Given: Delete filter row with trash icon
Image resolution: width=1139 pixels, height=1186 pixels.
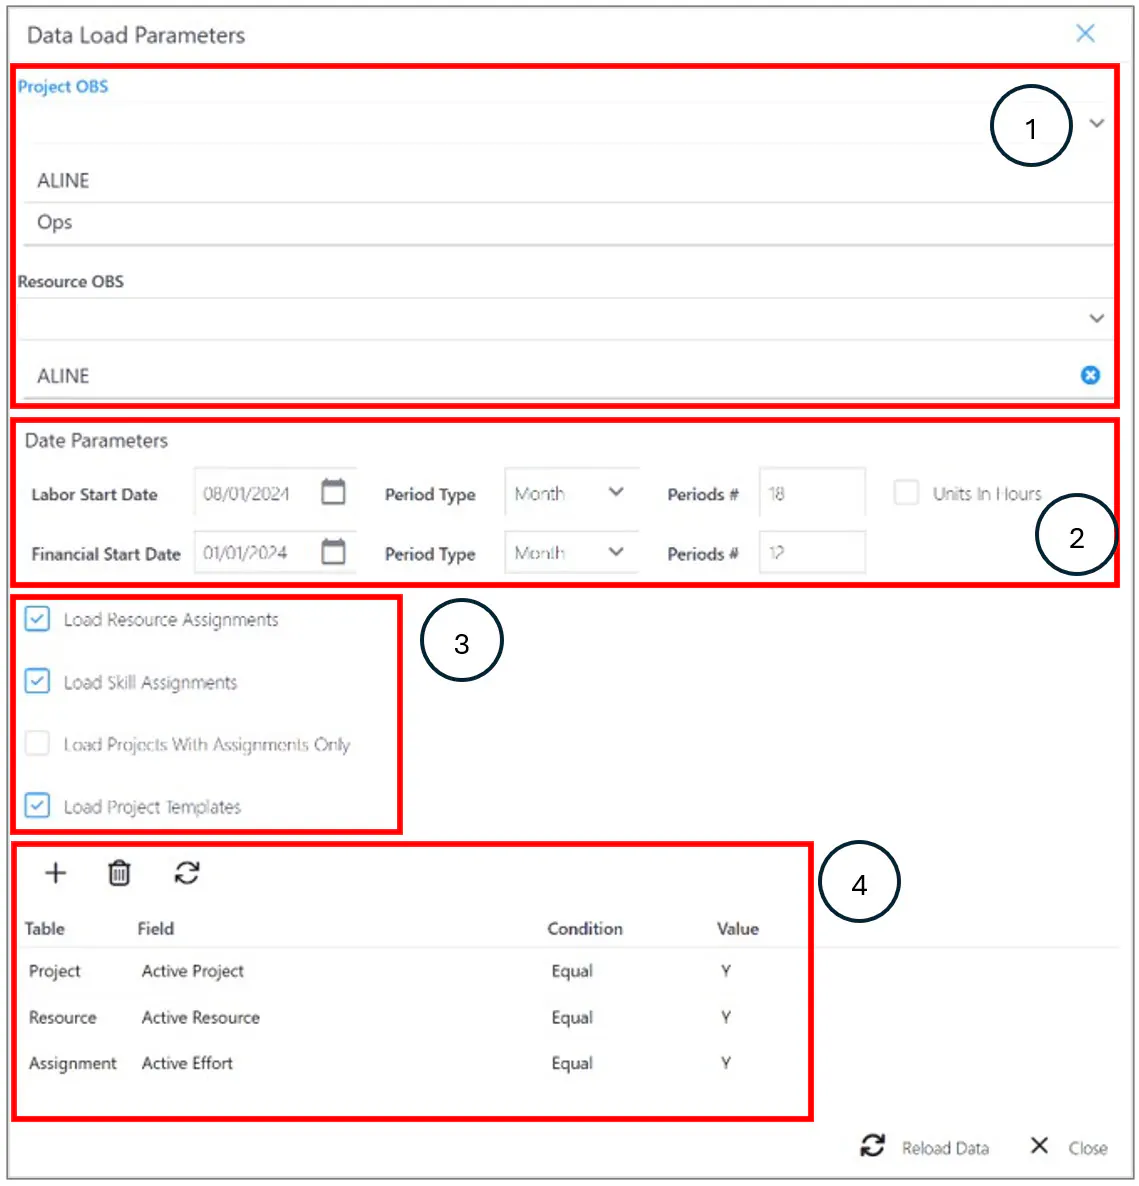Looking at the screenshot, I should 119,873.
